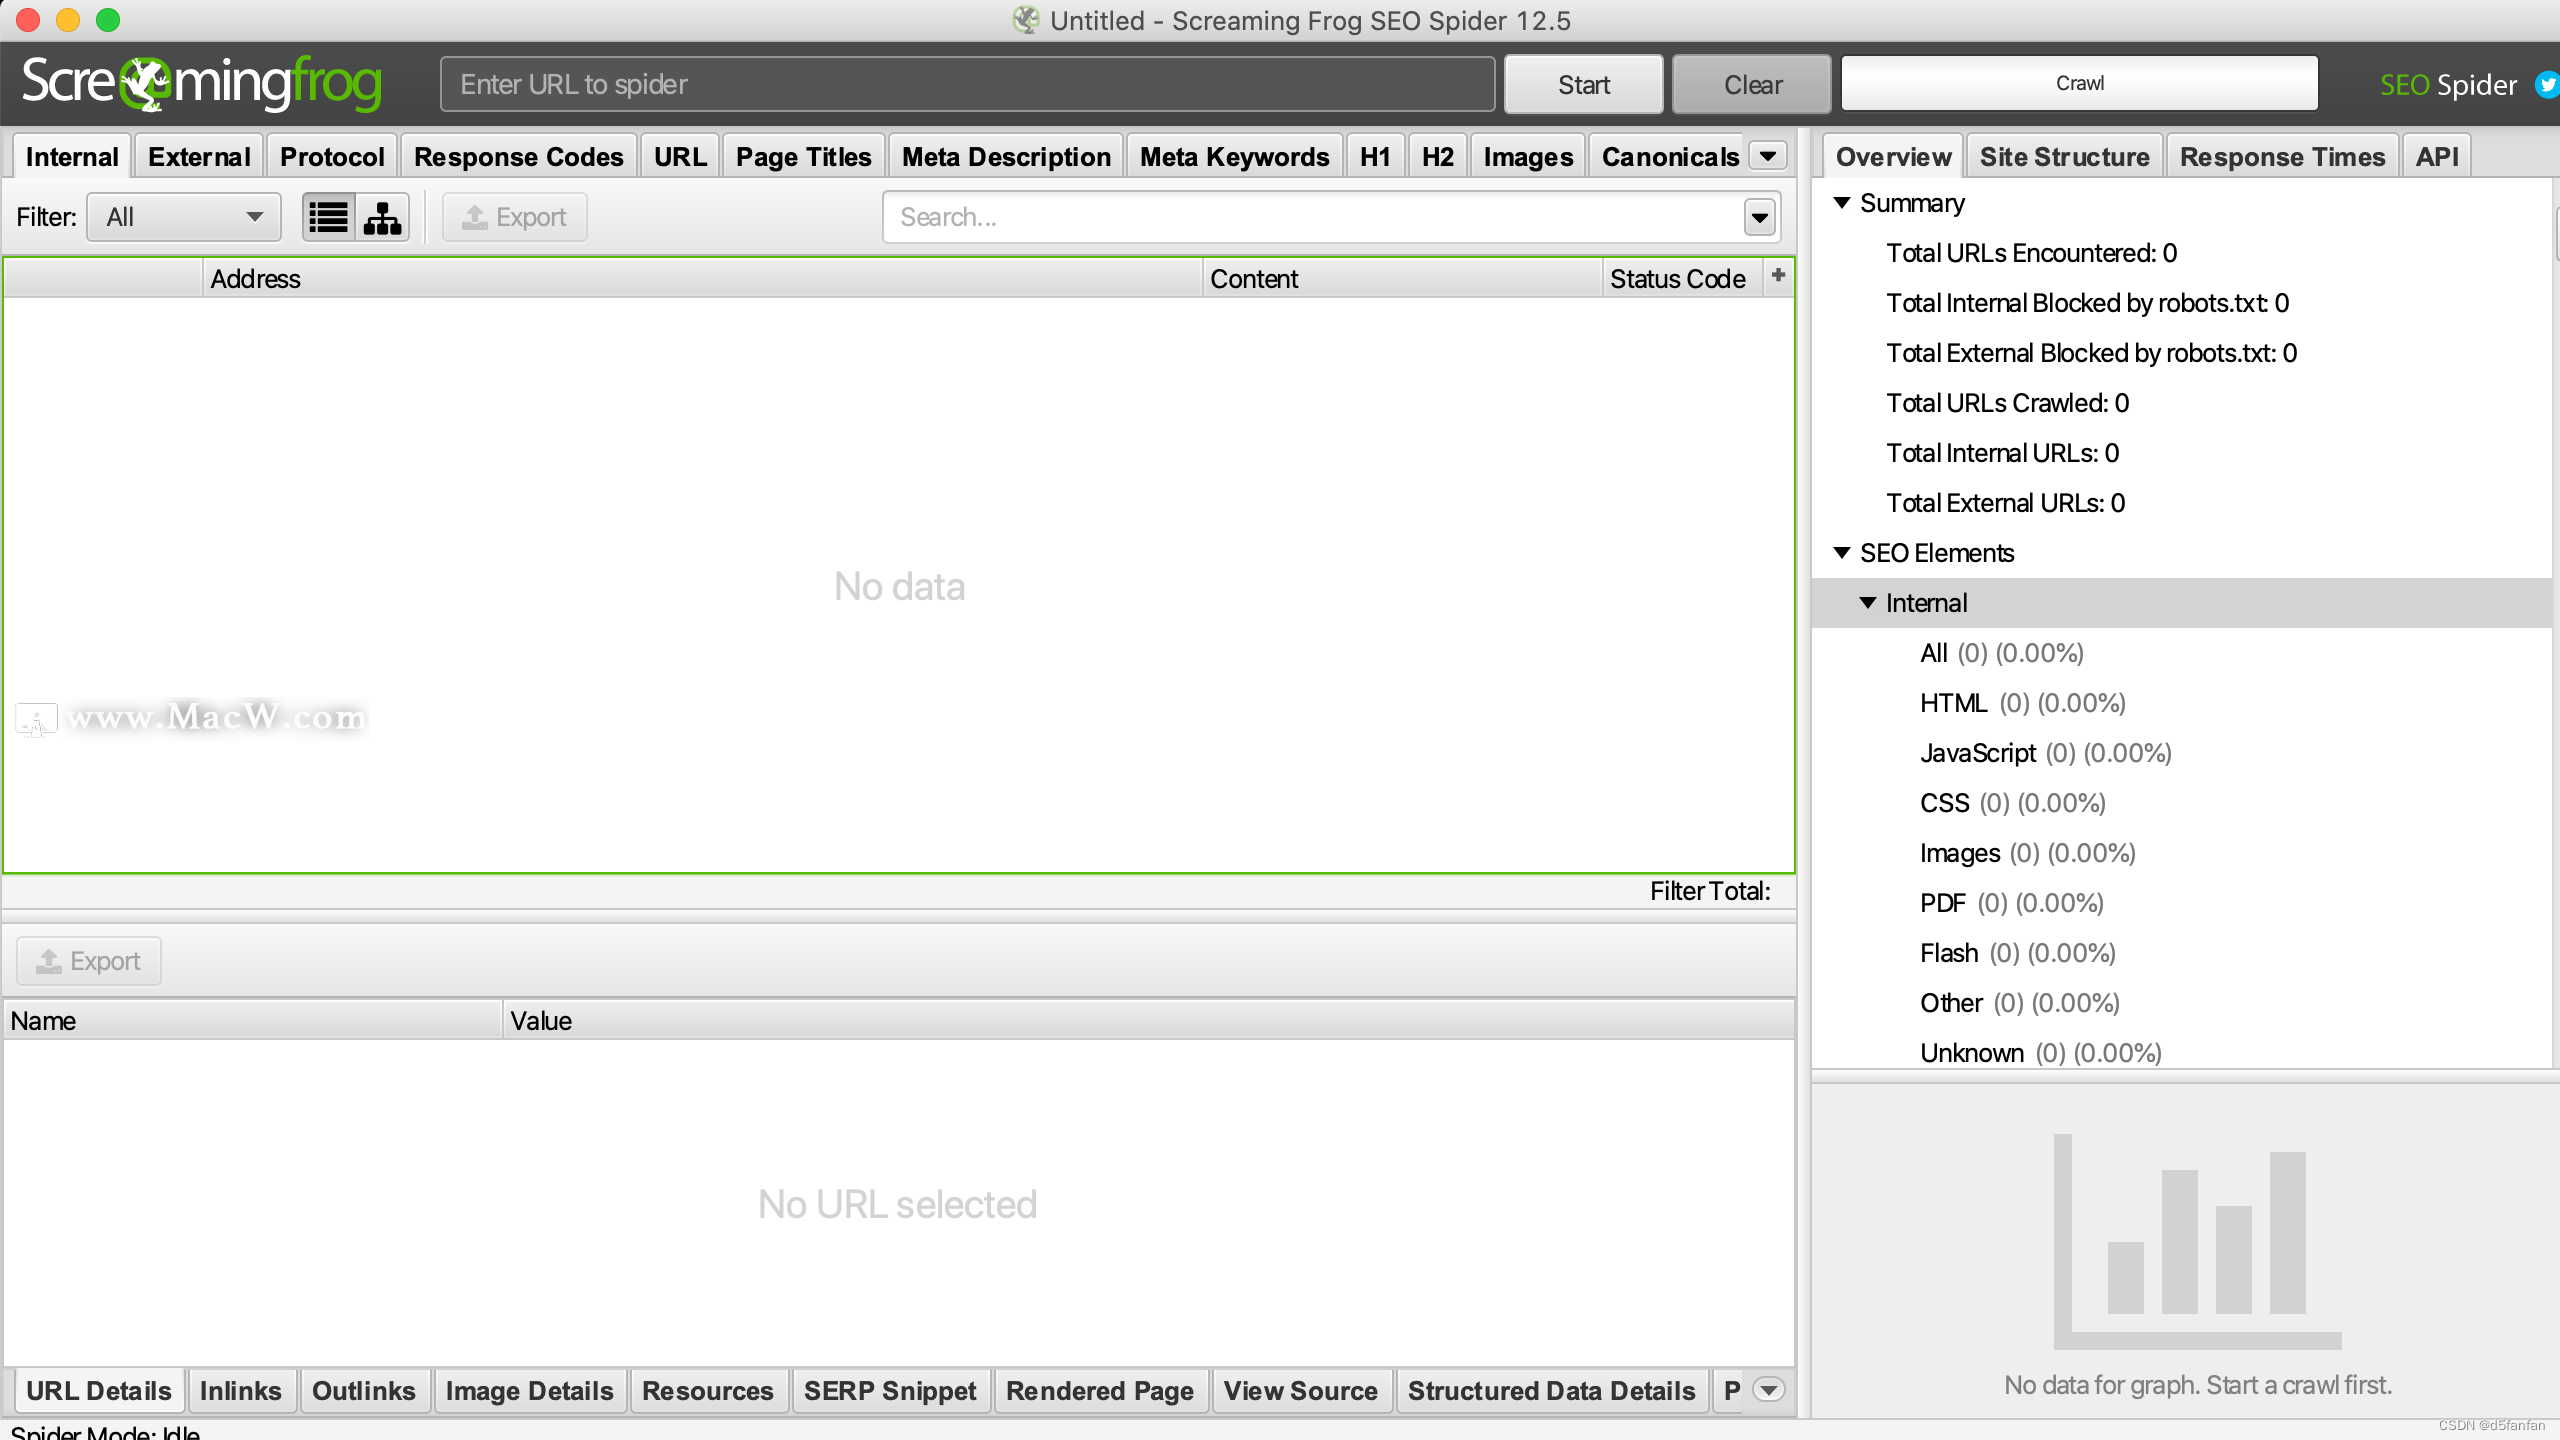The width and height of the screenshot is (2560, 1440).
Task: Select 'Total Internal URLs: 0' row
Action: 2183,453
